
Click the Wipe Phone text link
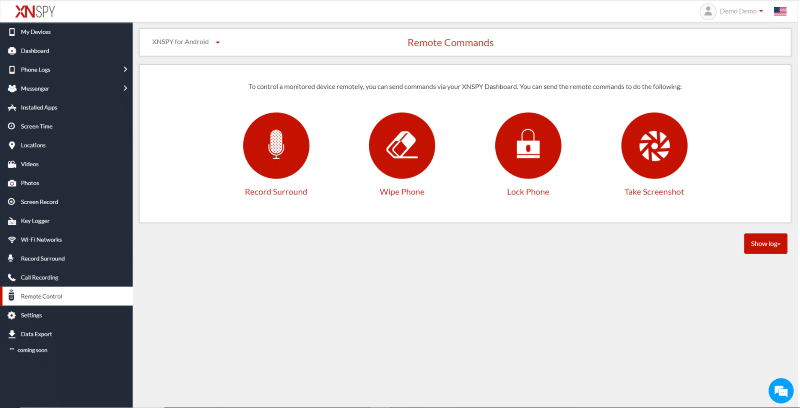click(402, 192)
